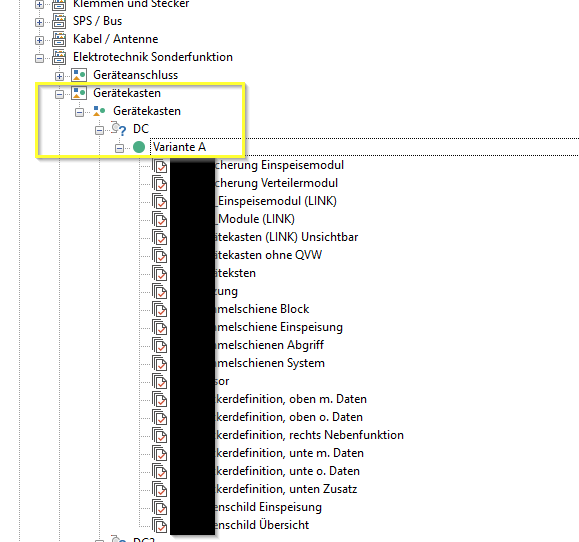579x542 pixels.
Task: Click page icon beside Sammelschiene Block entry
Action: (160, 309)
